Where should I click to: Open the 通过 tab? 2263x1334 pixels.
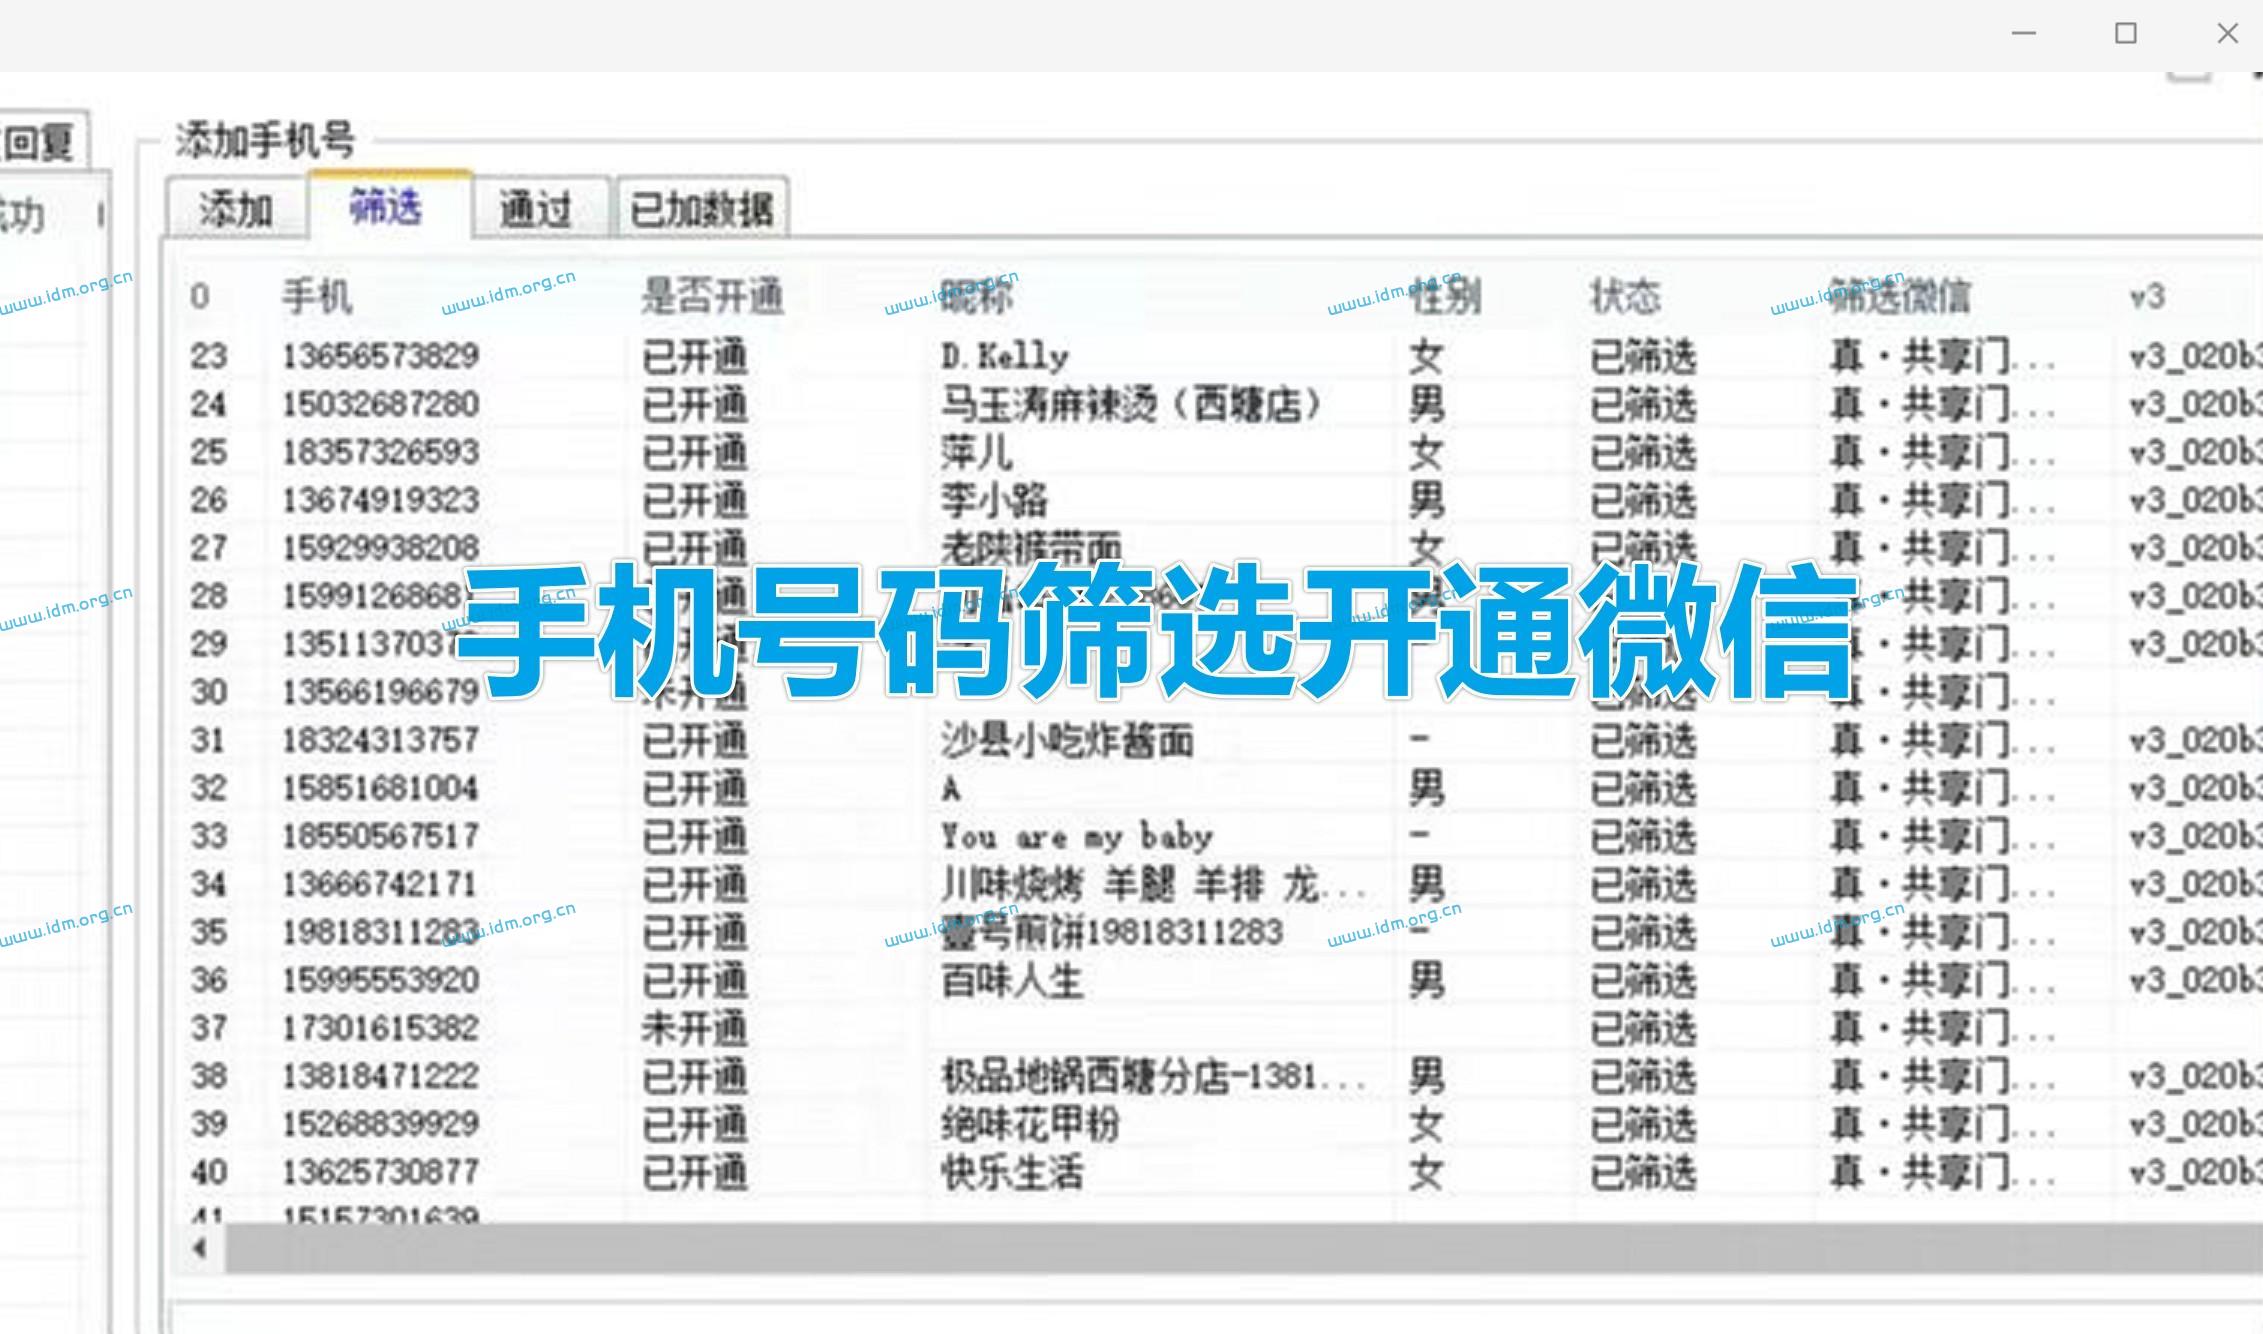coord(538,209)
